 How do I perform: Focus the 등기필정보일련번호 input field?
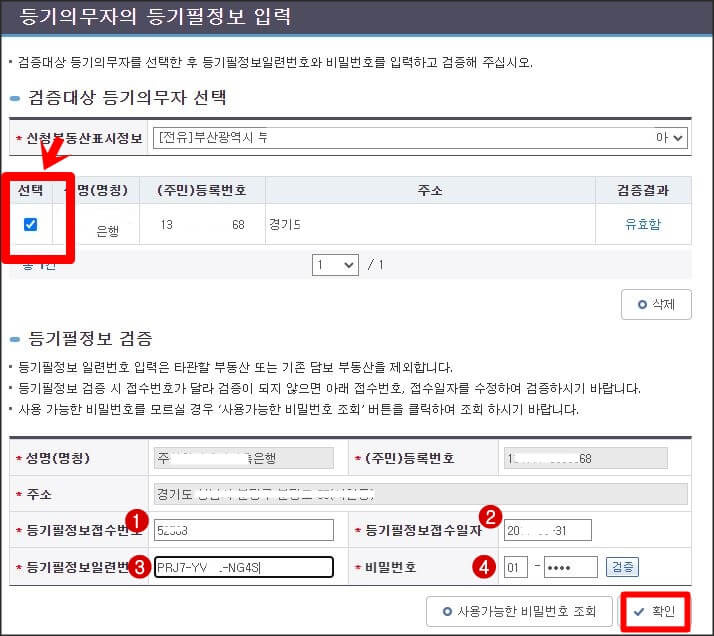click(244, 567)
